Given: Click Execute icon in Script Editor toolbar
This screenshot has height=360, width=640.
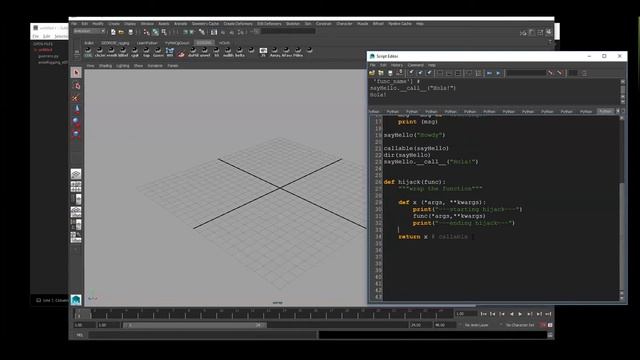Looking at the screenshot, I should pyautogui.click(x=498, y=73).
